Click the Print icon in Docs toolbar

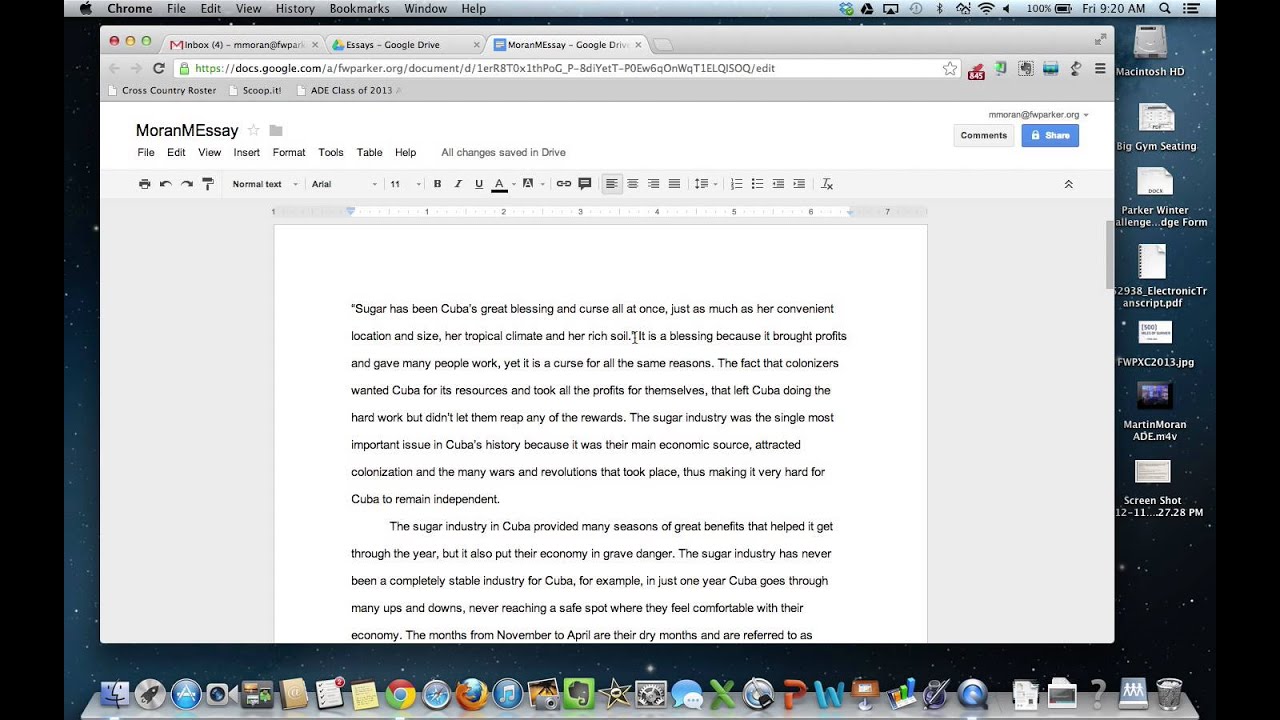pyautogui.click(x=145, y=184)
